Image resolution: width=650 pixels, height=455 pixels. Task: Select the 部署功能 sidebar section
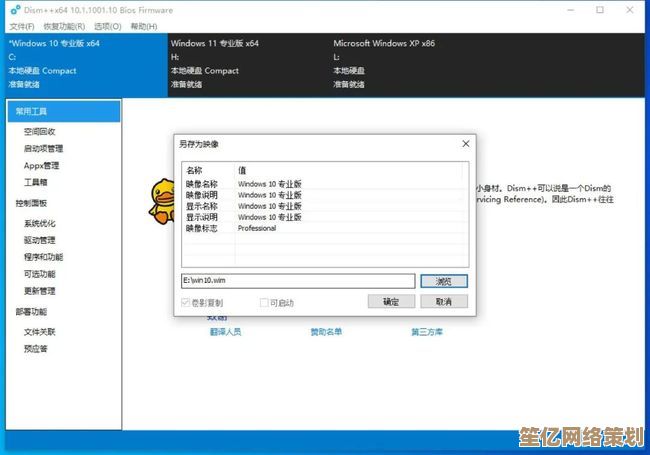(x=31, y=312)
